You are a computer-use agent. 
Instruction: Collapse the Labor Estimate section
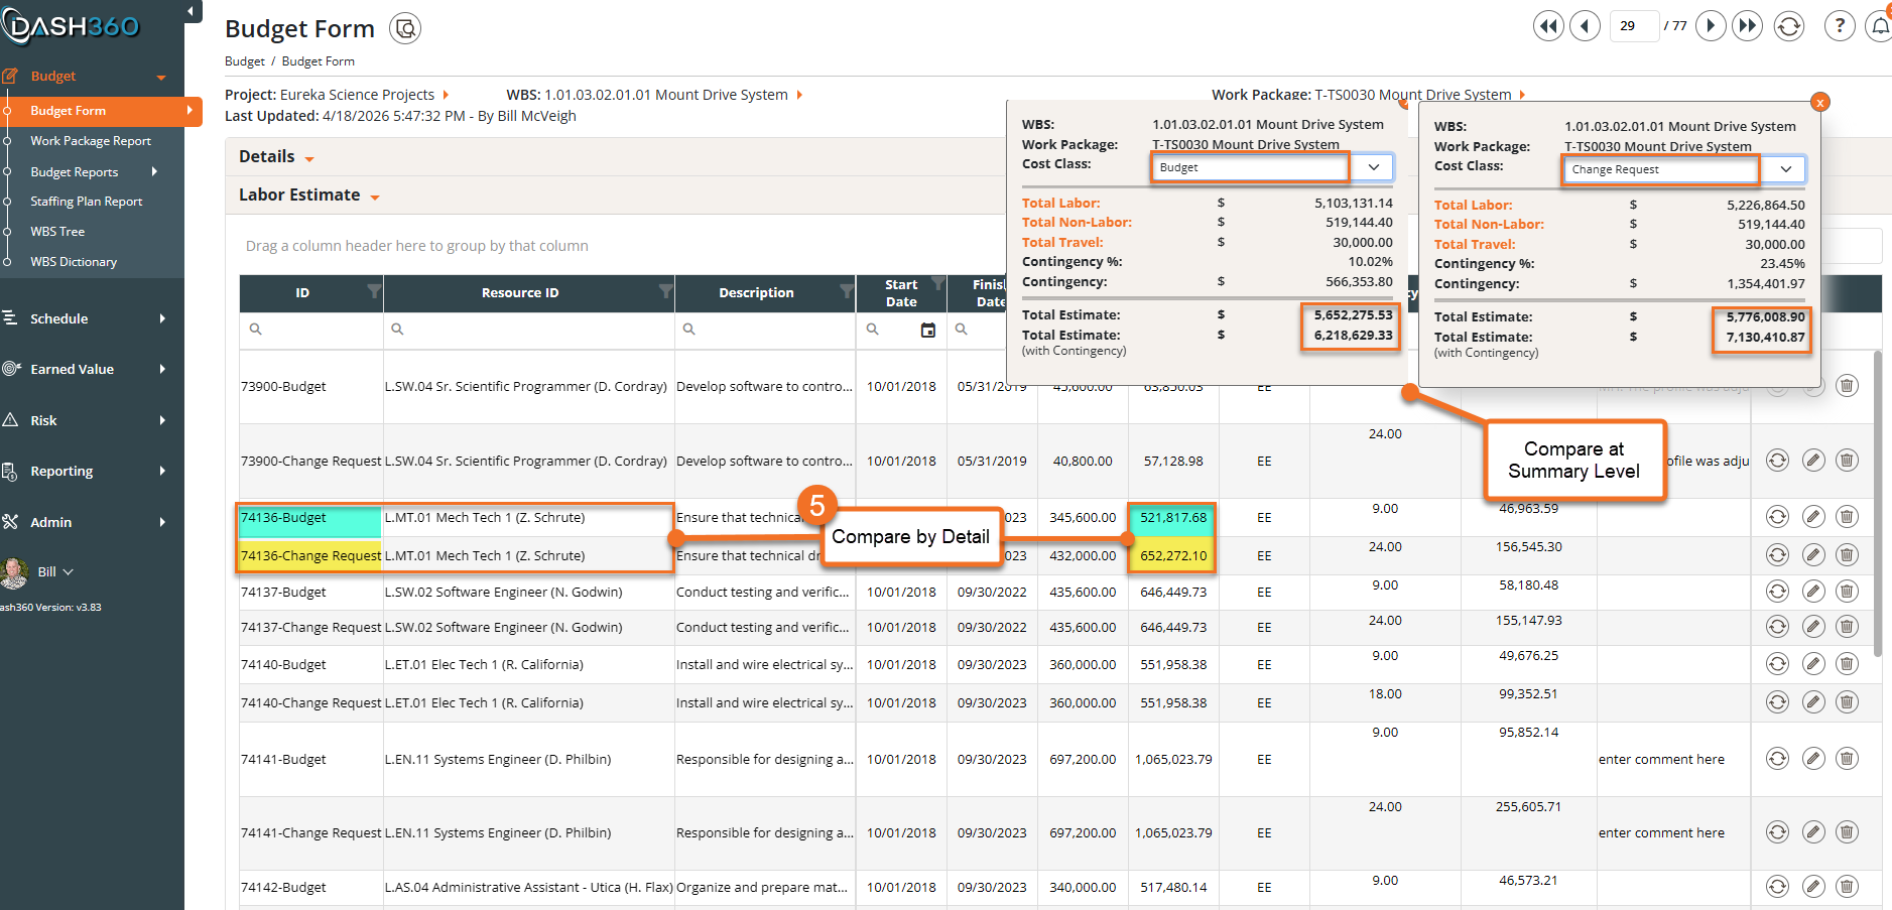point(309,195)
